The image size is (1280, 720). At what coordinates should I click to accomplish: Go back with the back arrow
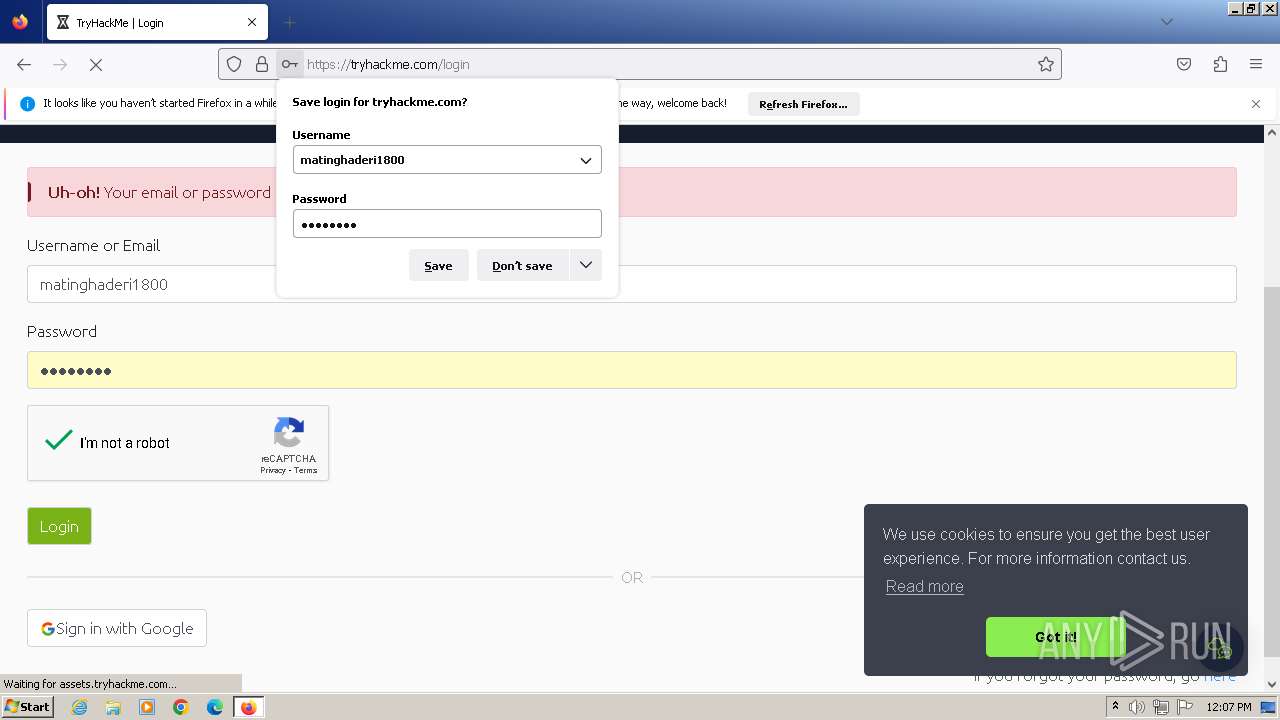24,64
